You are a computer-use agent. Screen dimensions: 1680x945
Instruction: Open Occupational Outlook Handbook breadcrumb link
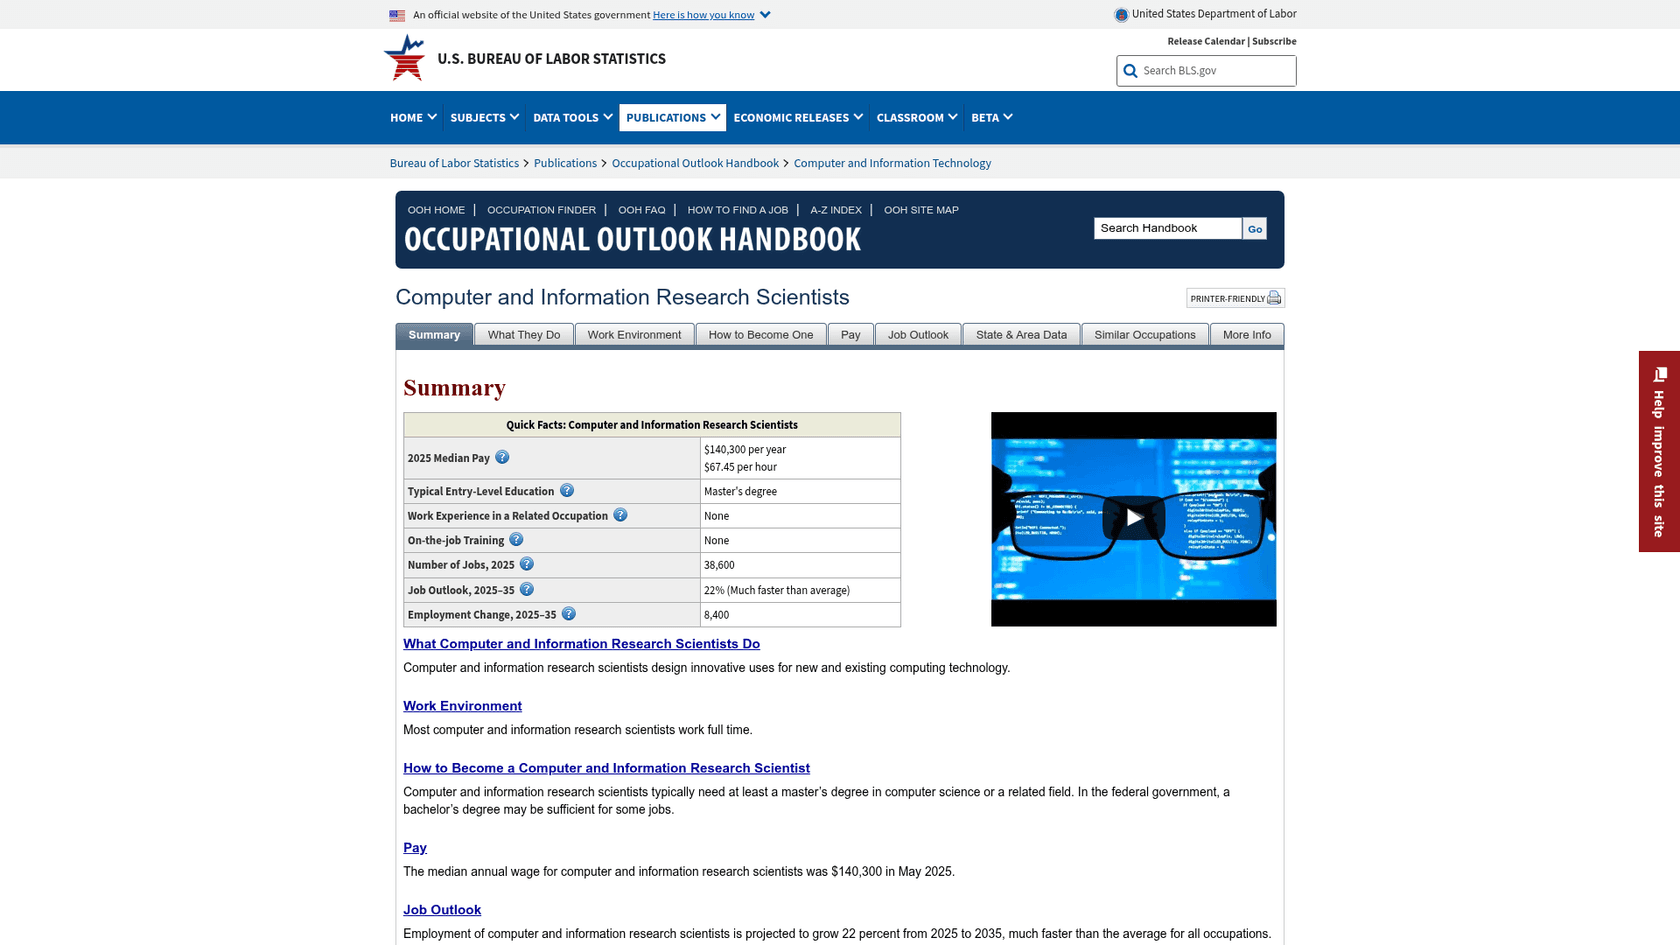point(695,163)
